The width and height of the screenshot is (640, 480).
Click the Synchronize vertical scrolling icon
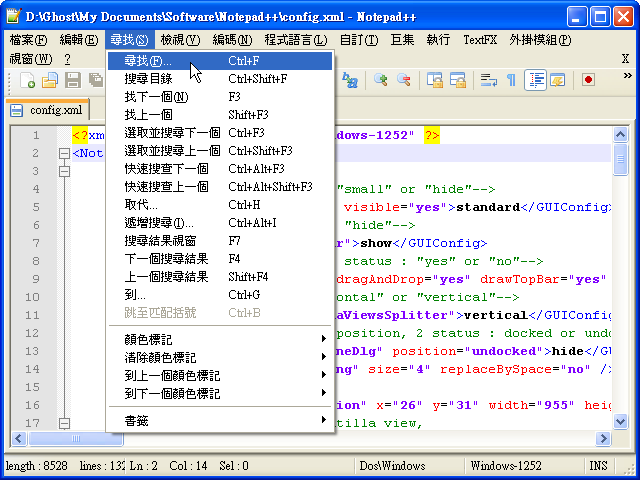coord(435,80)
